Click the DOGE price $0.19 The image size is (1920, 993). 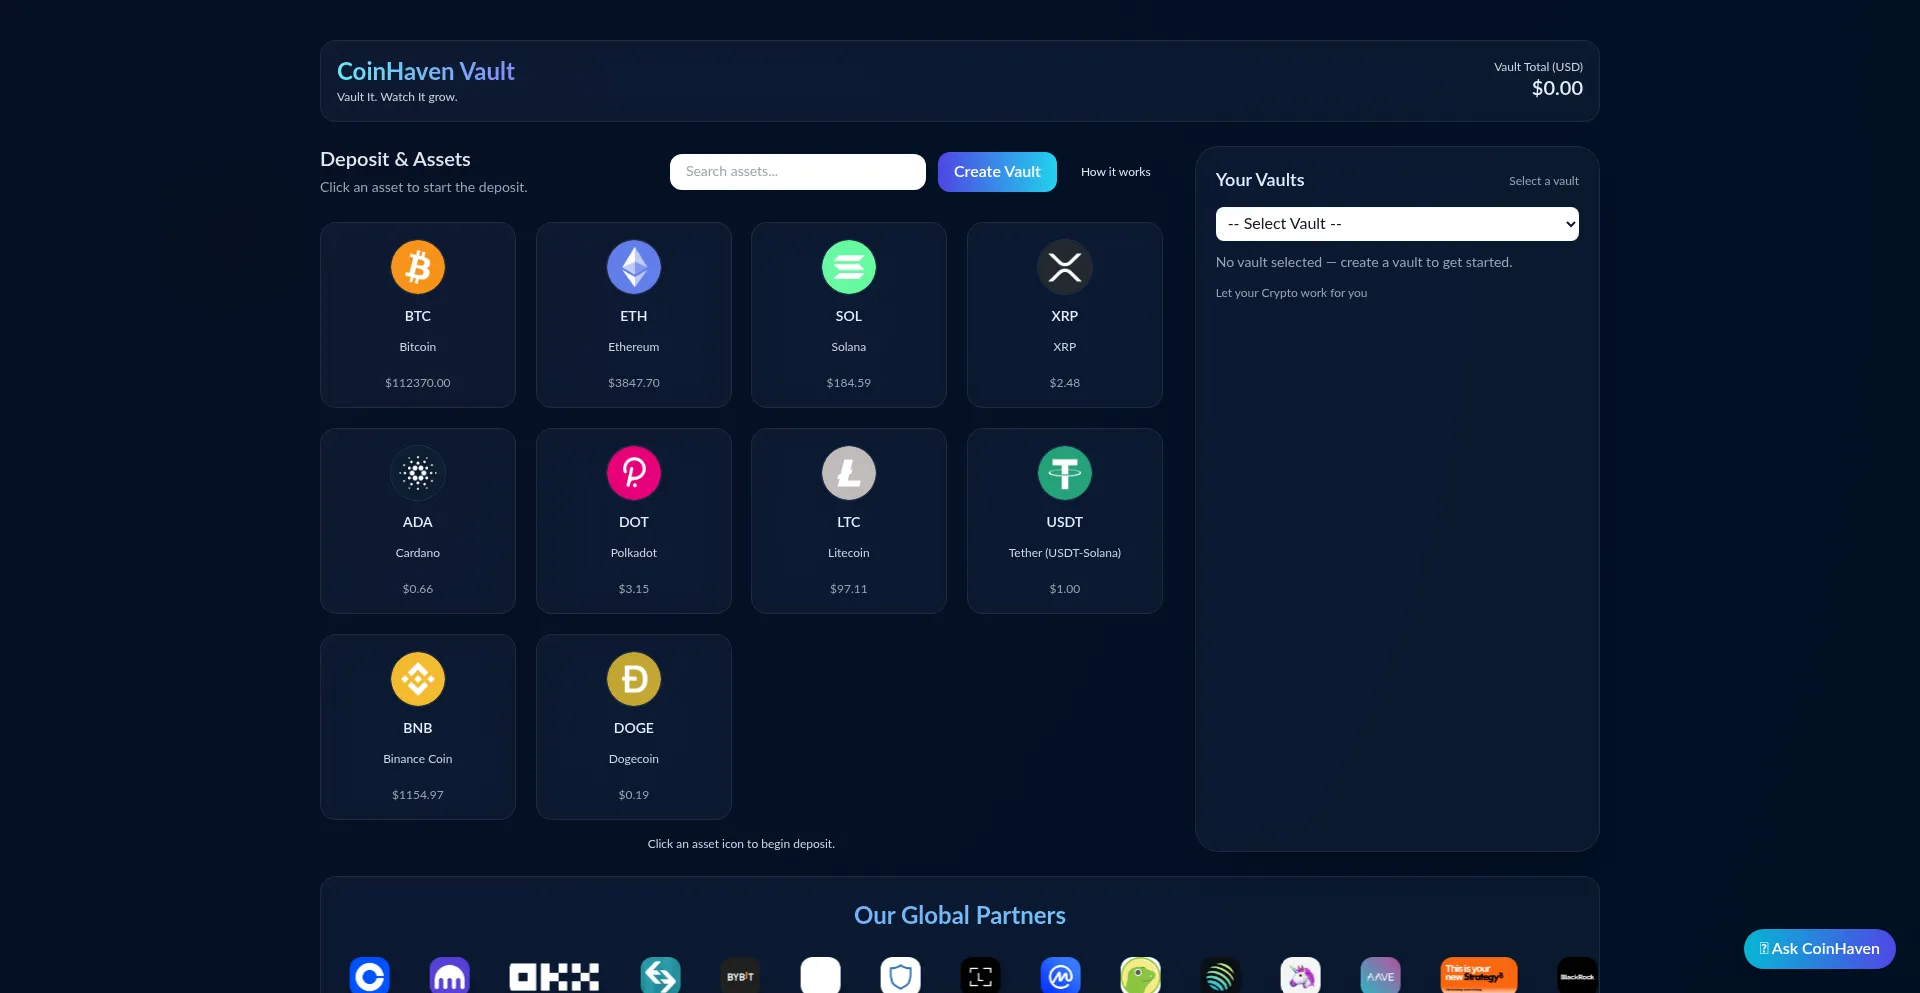pyautogui.click(x=634, y=795)
